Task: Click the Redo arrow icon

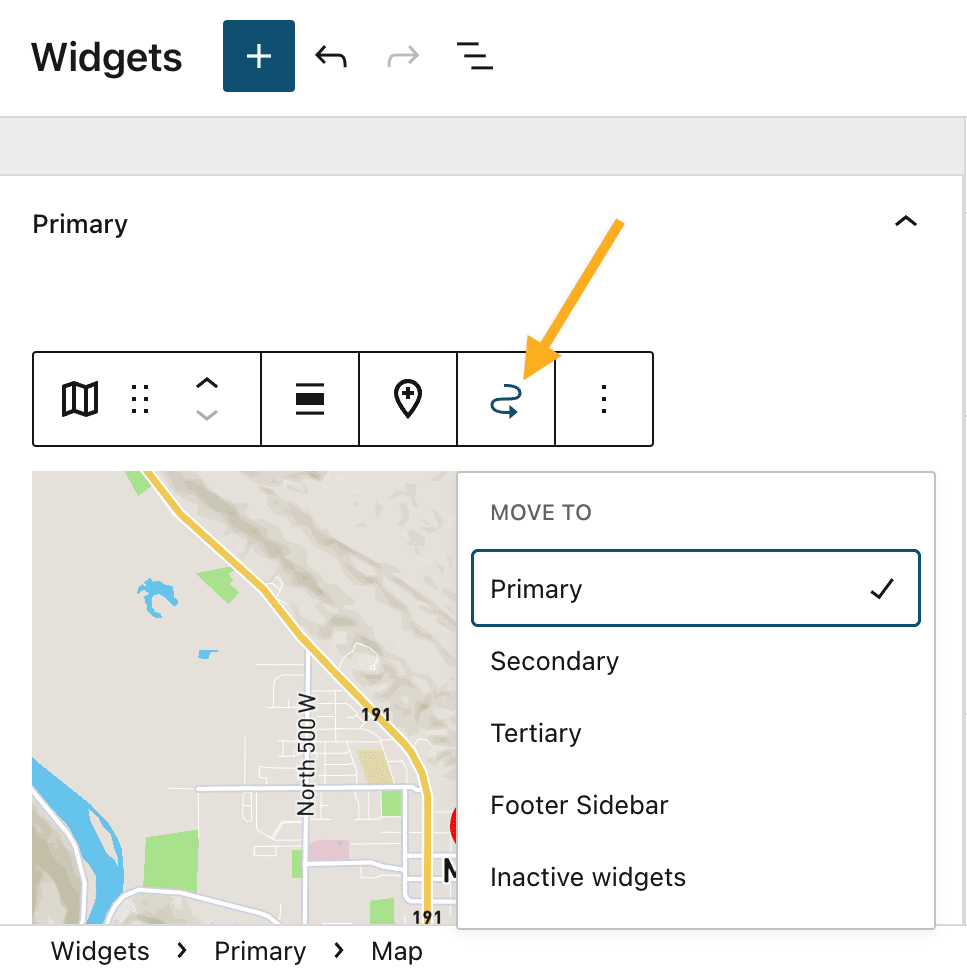Action: pyautogui.click(x=402, y=56)
